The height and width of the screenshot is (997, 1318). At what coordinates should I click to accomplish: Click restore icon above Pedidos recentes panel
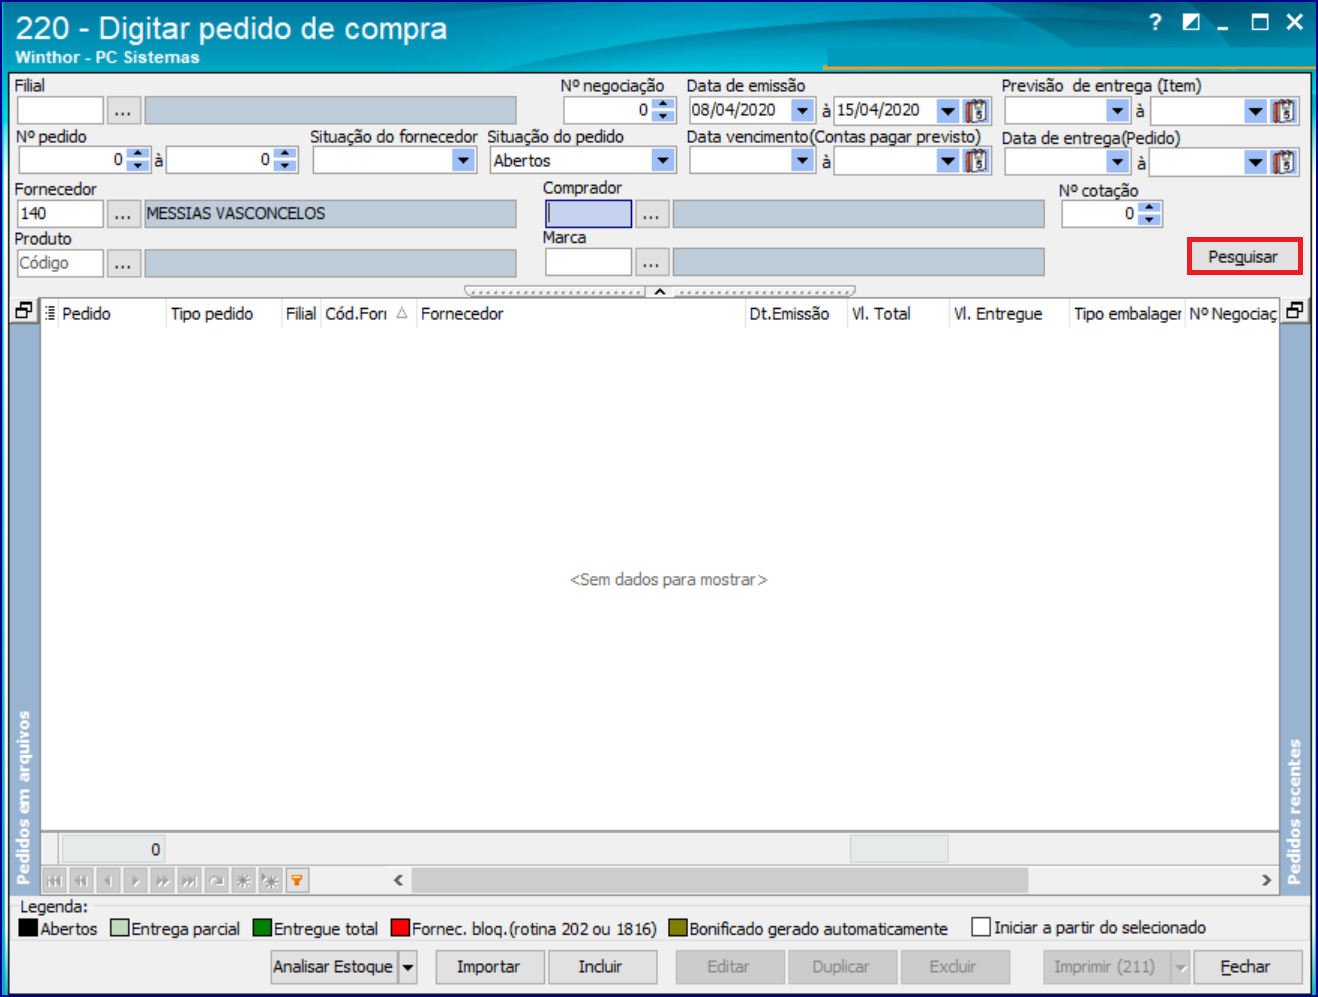click(1295, 311)
